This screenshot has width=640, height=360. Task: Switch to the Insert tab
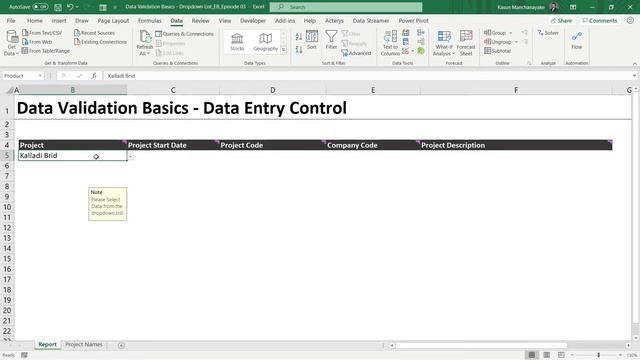click(59, 20)
